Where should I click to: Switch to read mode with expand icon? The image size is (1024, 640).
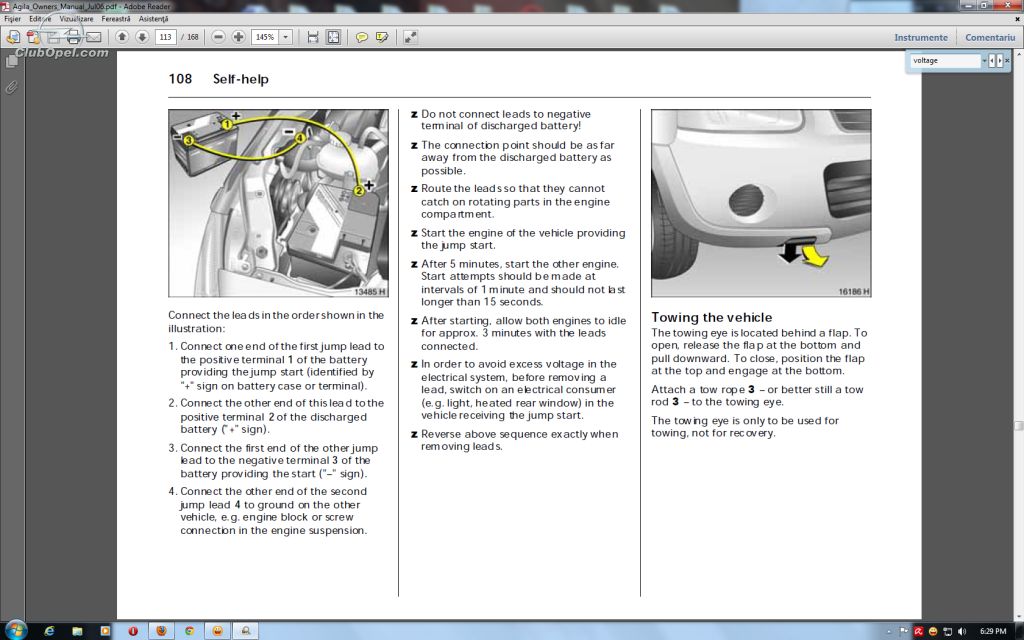410,37
